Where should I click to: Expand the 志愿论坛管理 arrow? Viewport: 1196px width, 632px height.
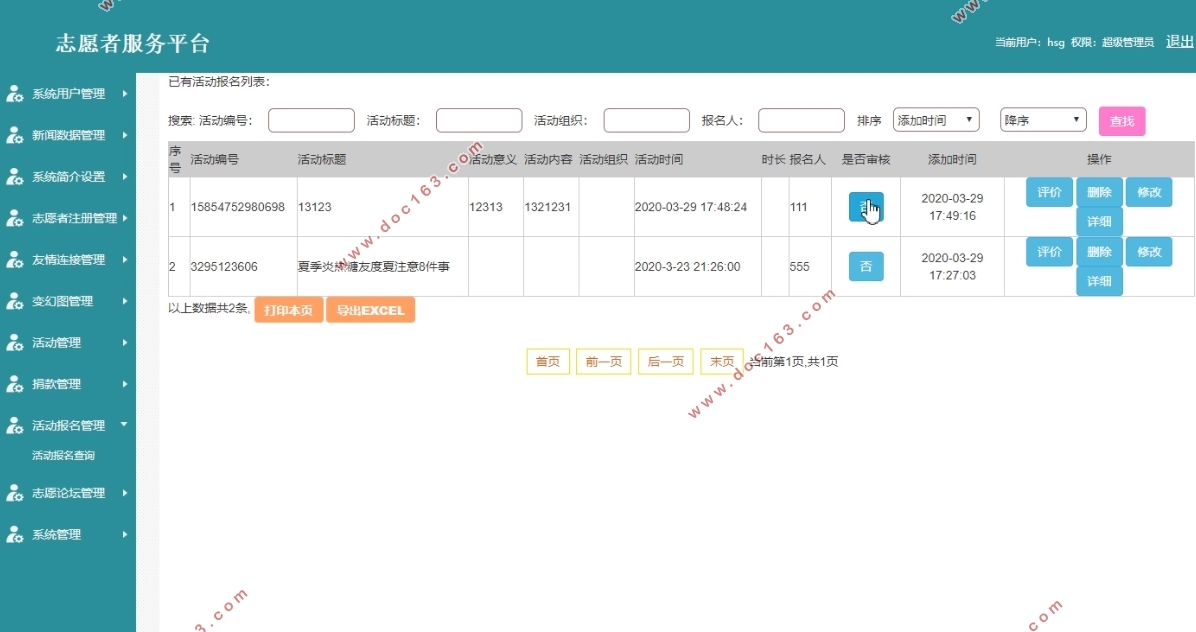[124, 493]
